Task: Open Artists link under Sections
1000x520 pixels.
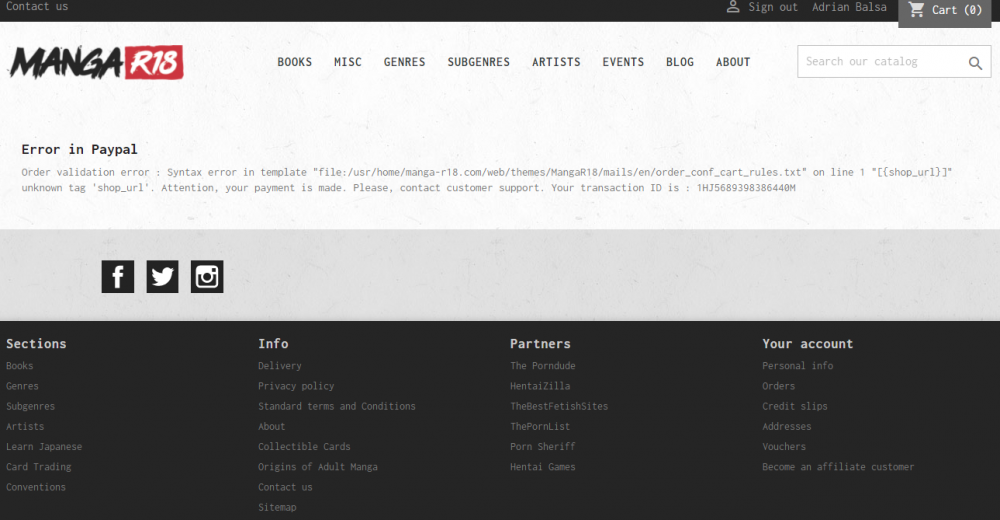Action: (x=25, y=426)
